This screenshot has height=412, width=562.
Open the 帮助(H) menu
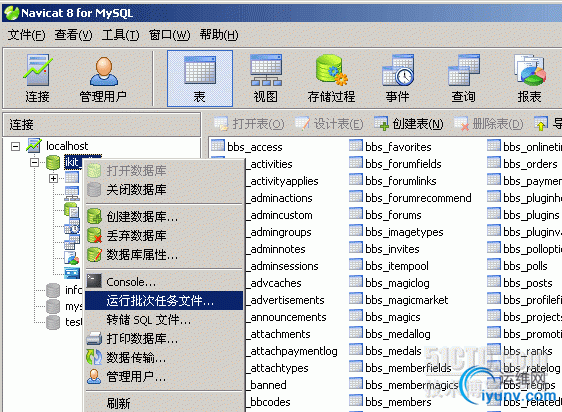tap(219, 35)
